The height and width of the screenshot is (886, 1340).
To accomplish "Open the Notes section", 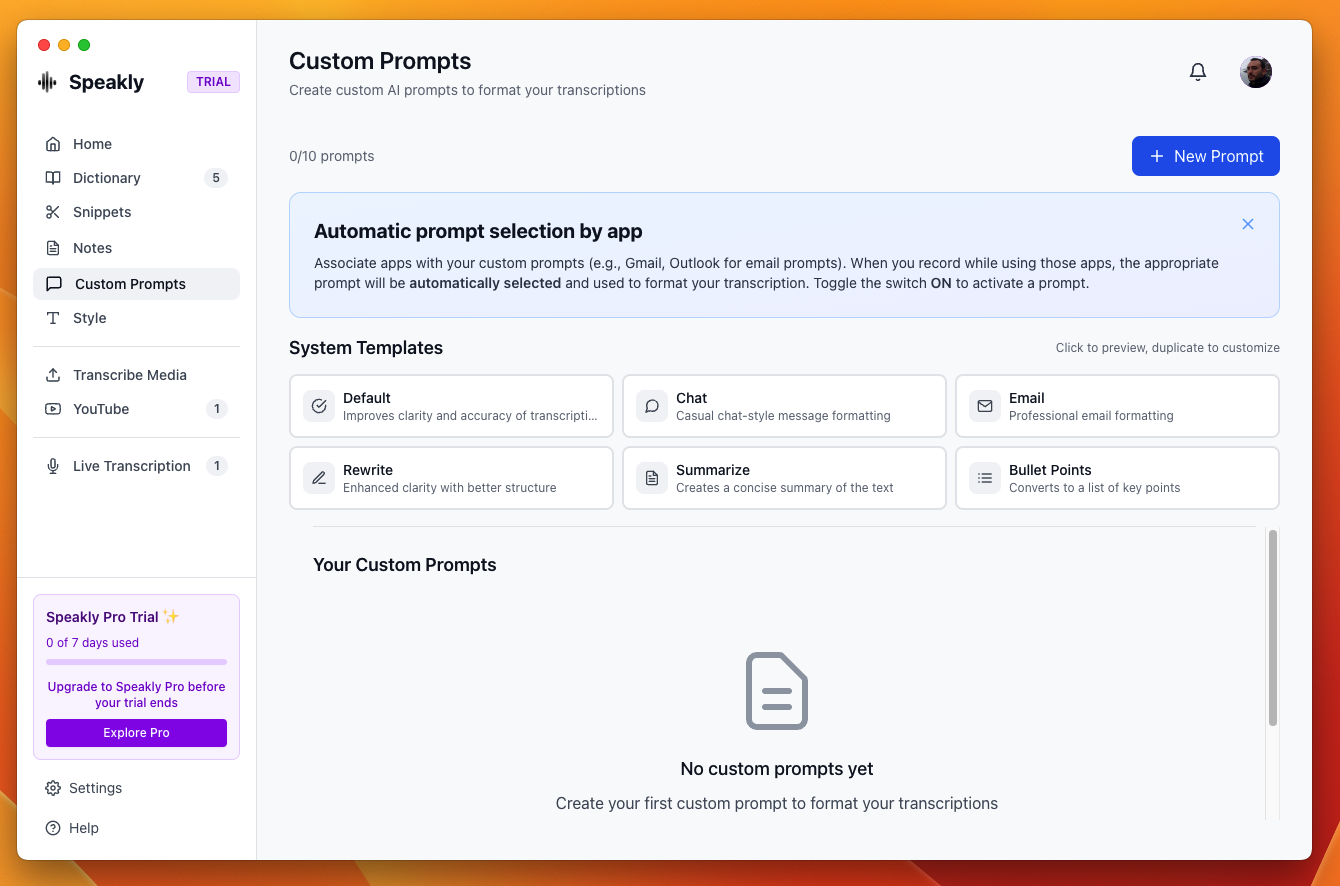I will tap(92, 248).
